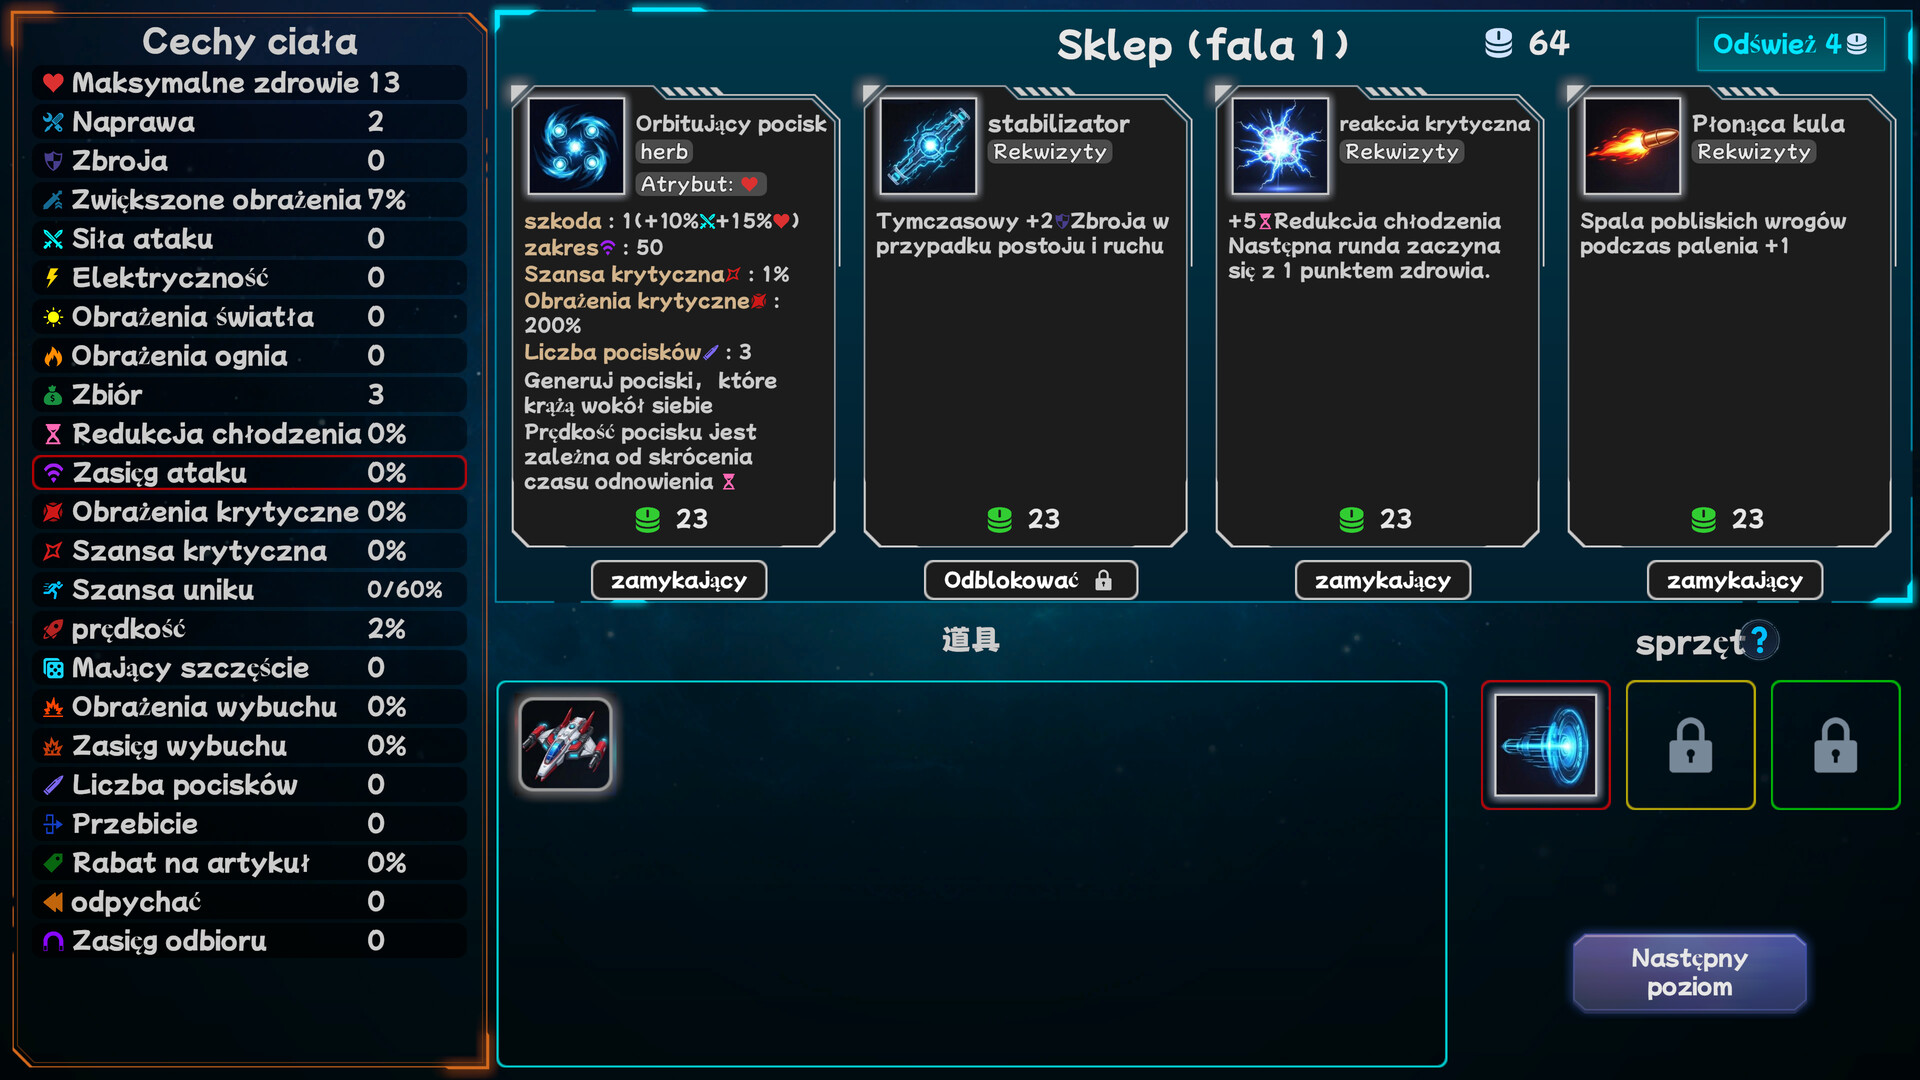The width and height of the screenshot is (1920, 1080).
Task: Click the green locked equipment slot
Action: 1836,745
